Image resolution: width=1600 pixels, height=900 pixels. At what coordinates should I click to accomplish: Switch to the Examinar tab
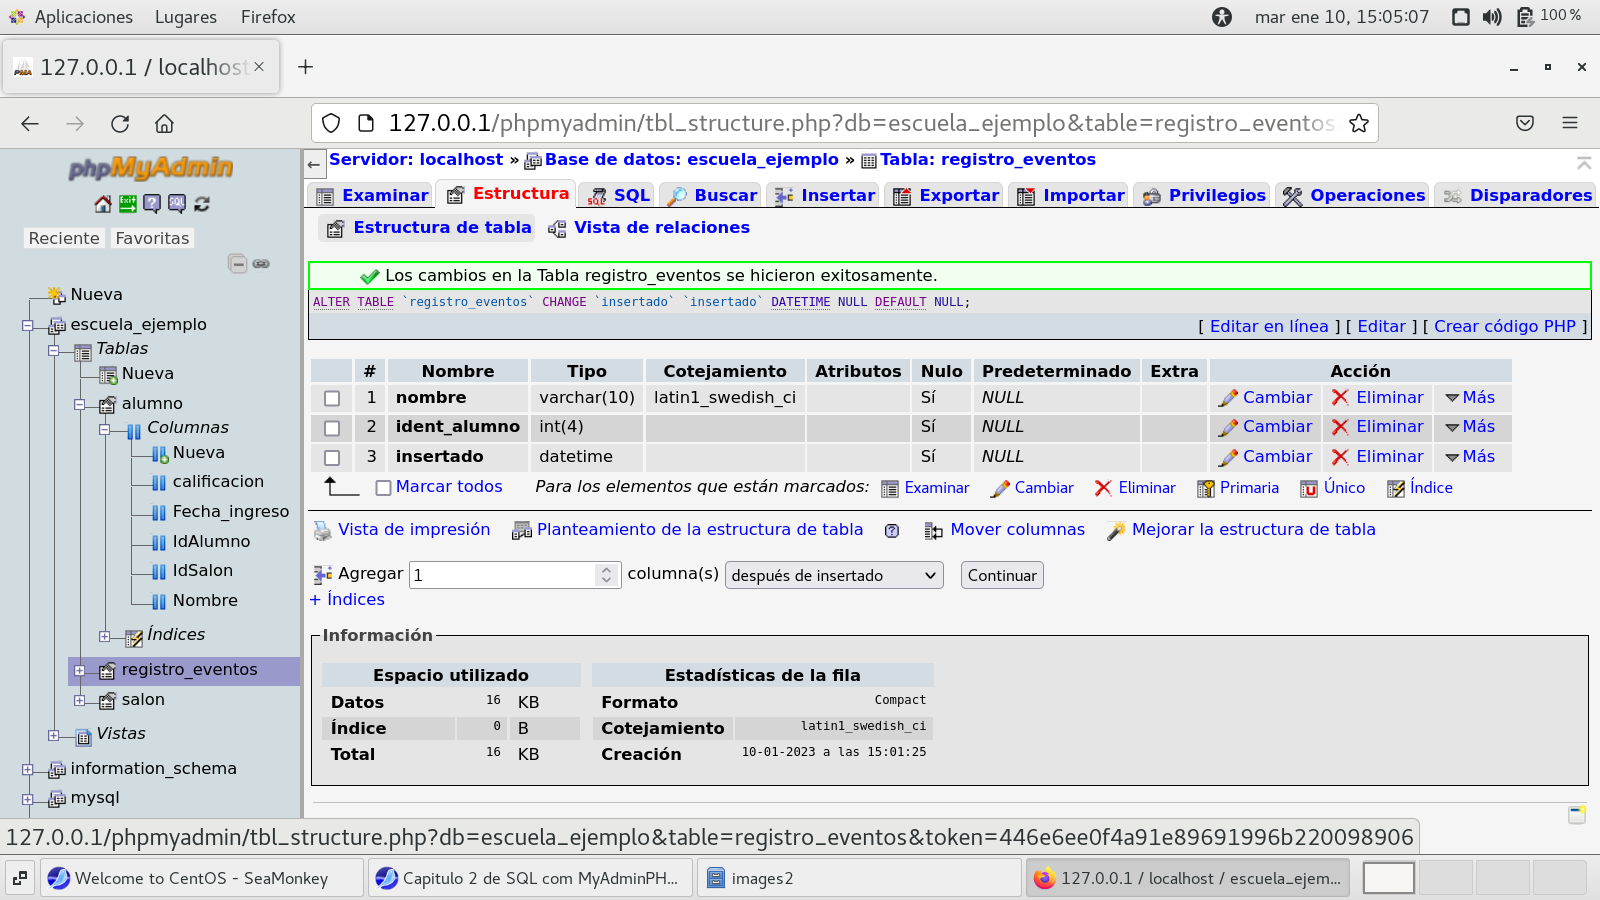click(372, 195)
